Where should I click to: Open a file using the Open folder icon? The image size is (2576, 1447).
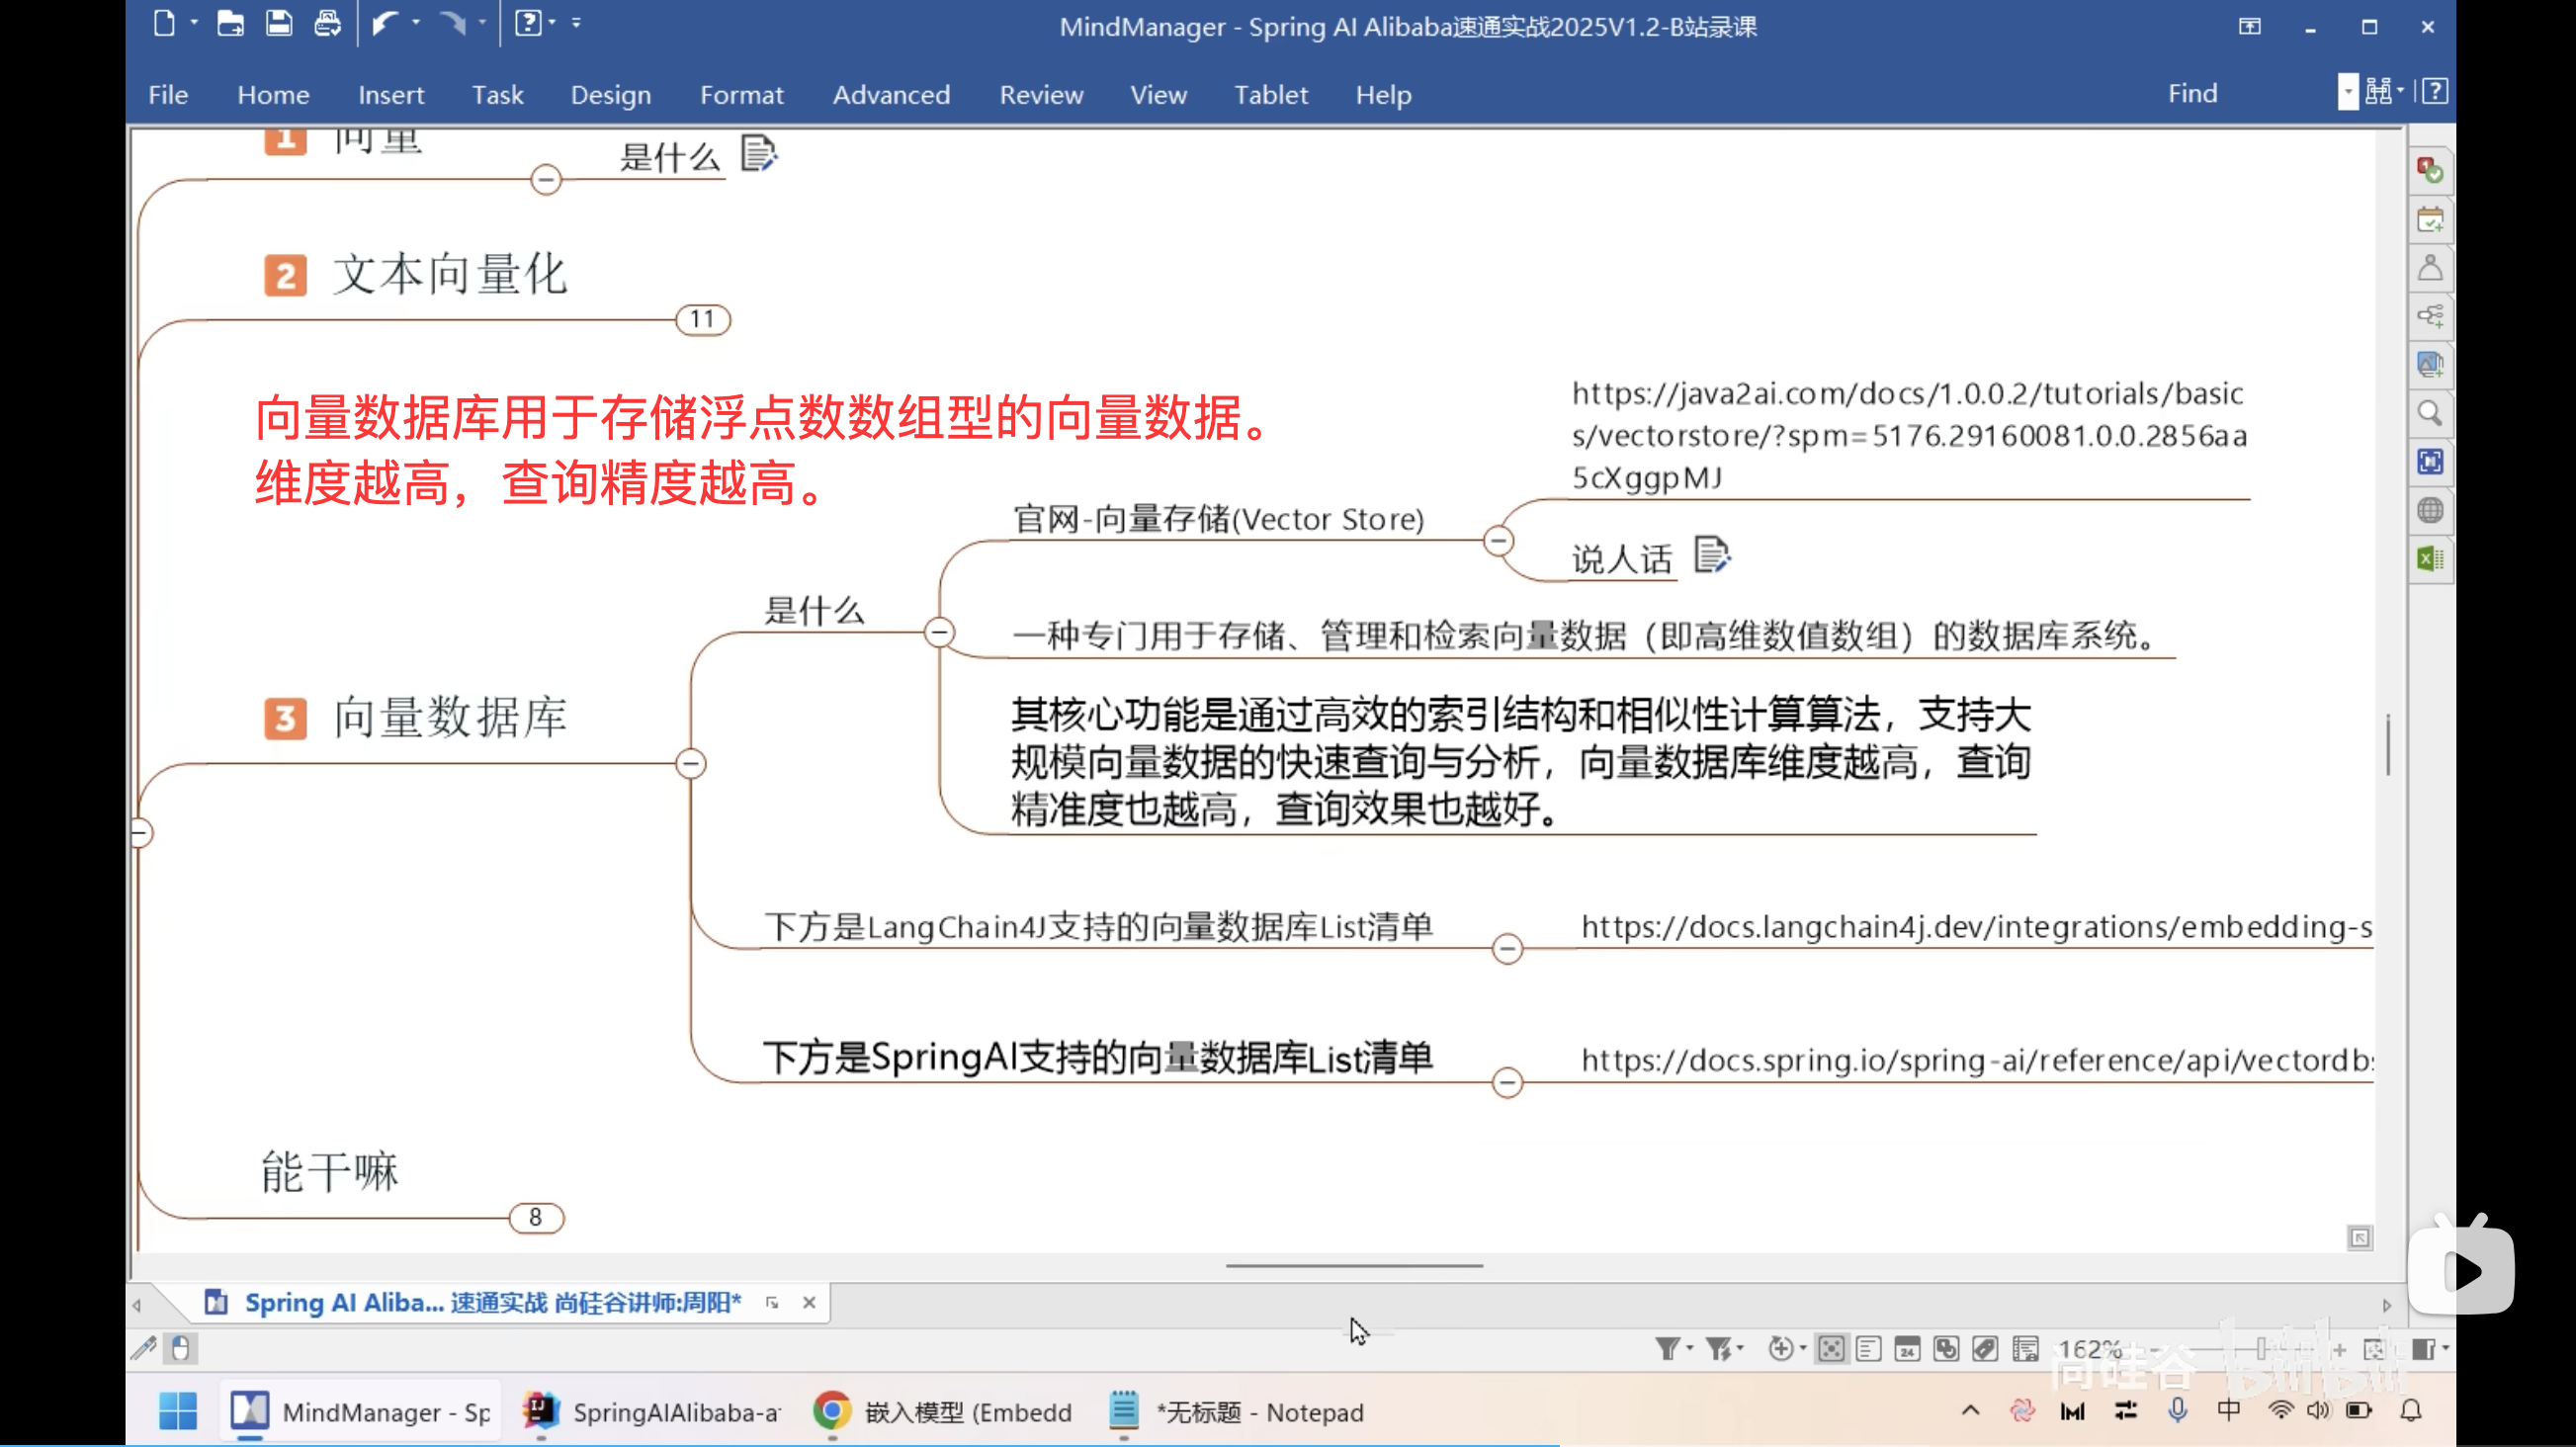coord(230,23)
